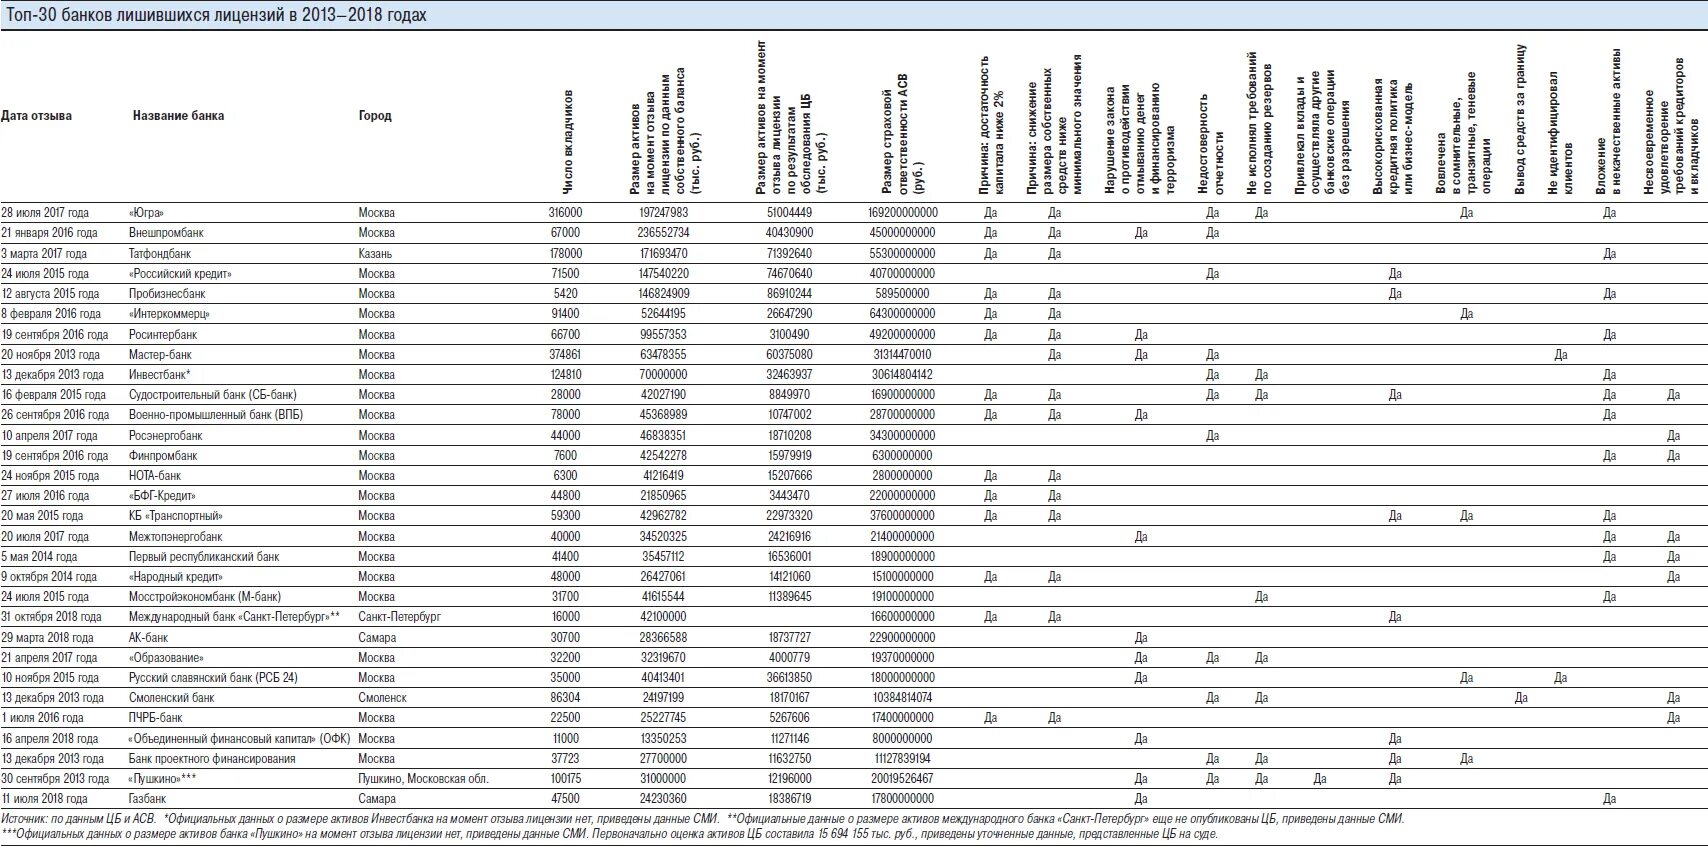The width and height of the screenshot is (1708, 846).
Task: Select the date '28 июля 2017 года'
Action: click(45, 213)
